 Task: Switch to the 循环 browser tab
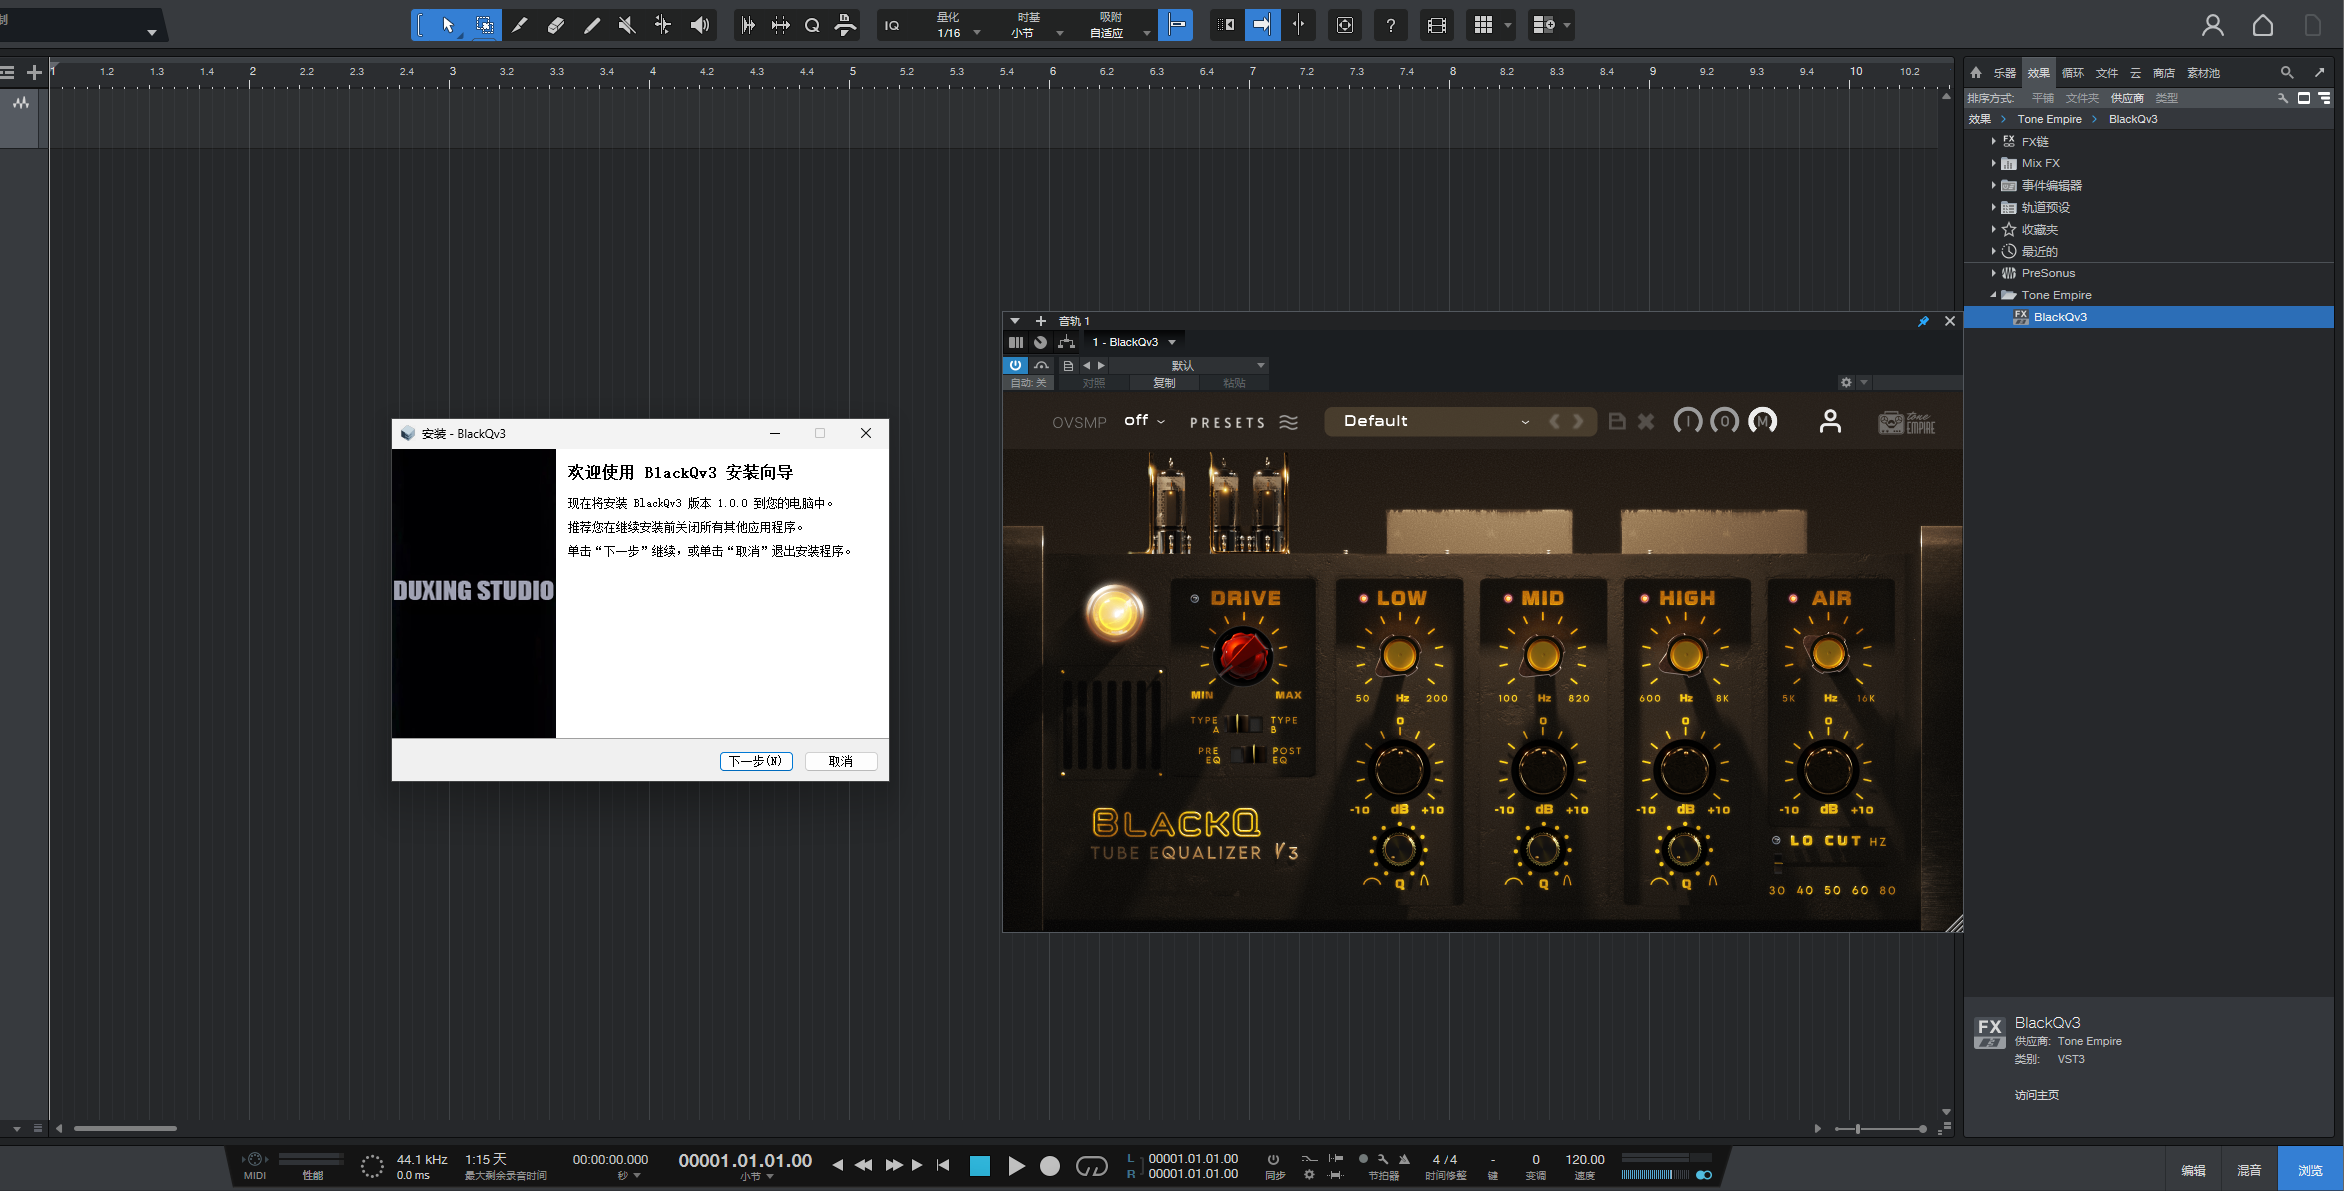(x=2072, y=73)
